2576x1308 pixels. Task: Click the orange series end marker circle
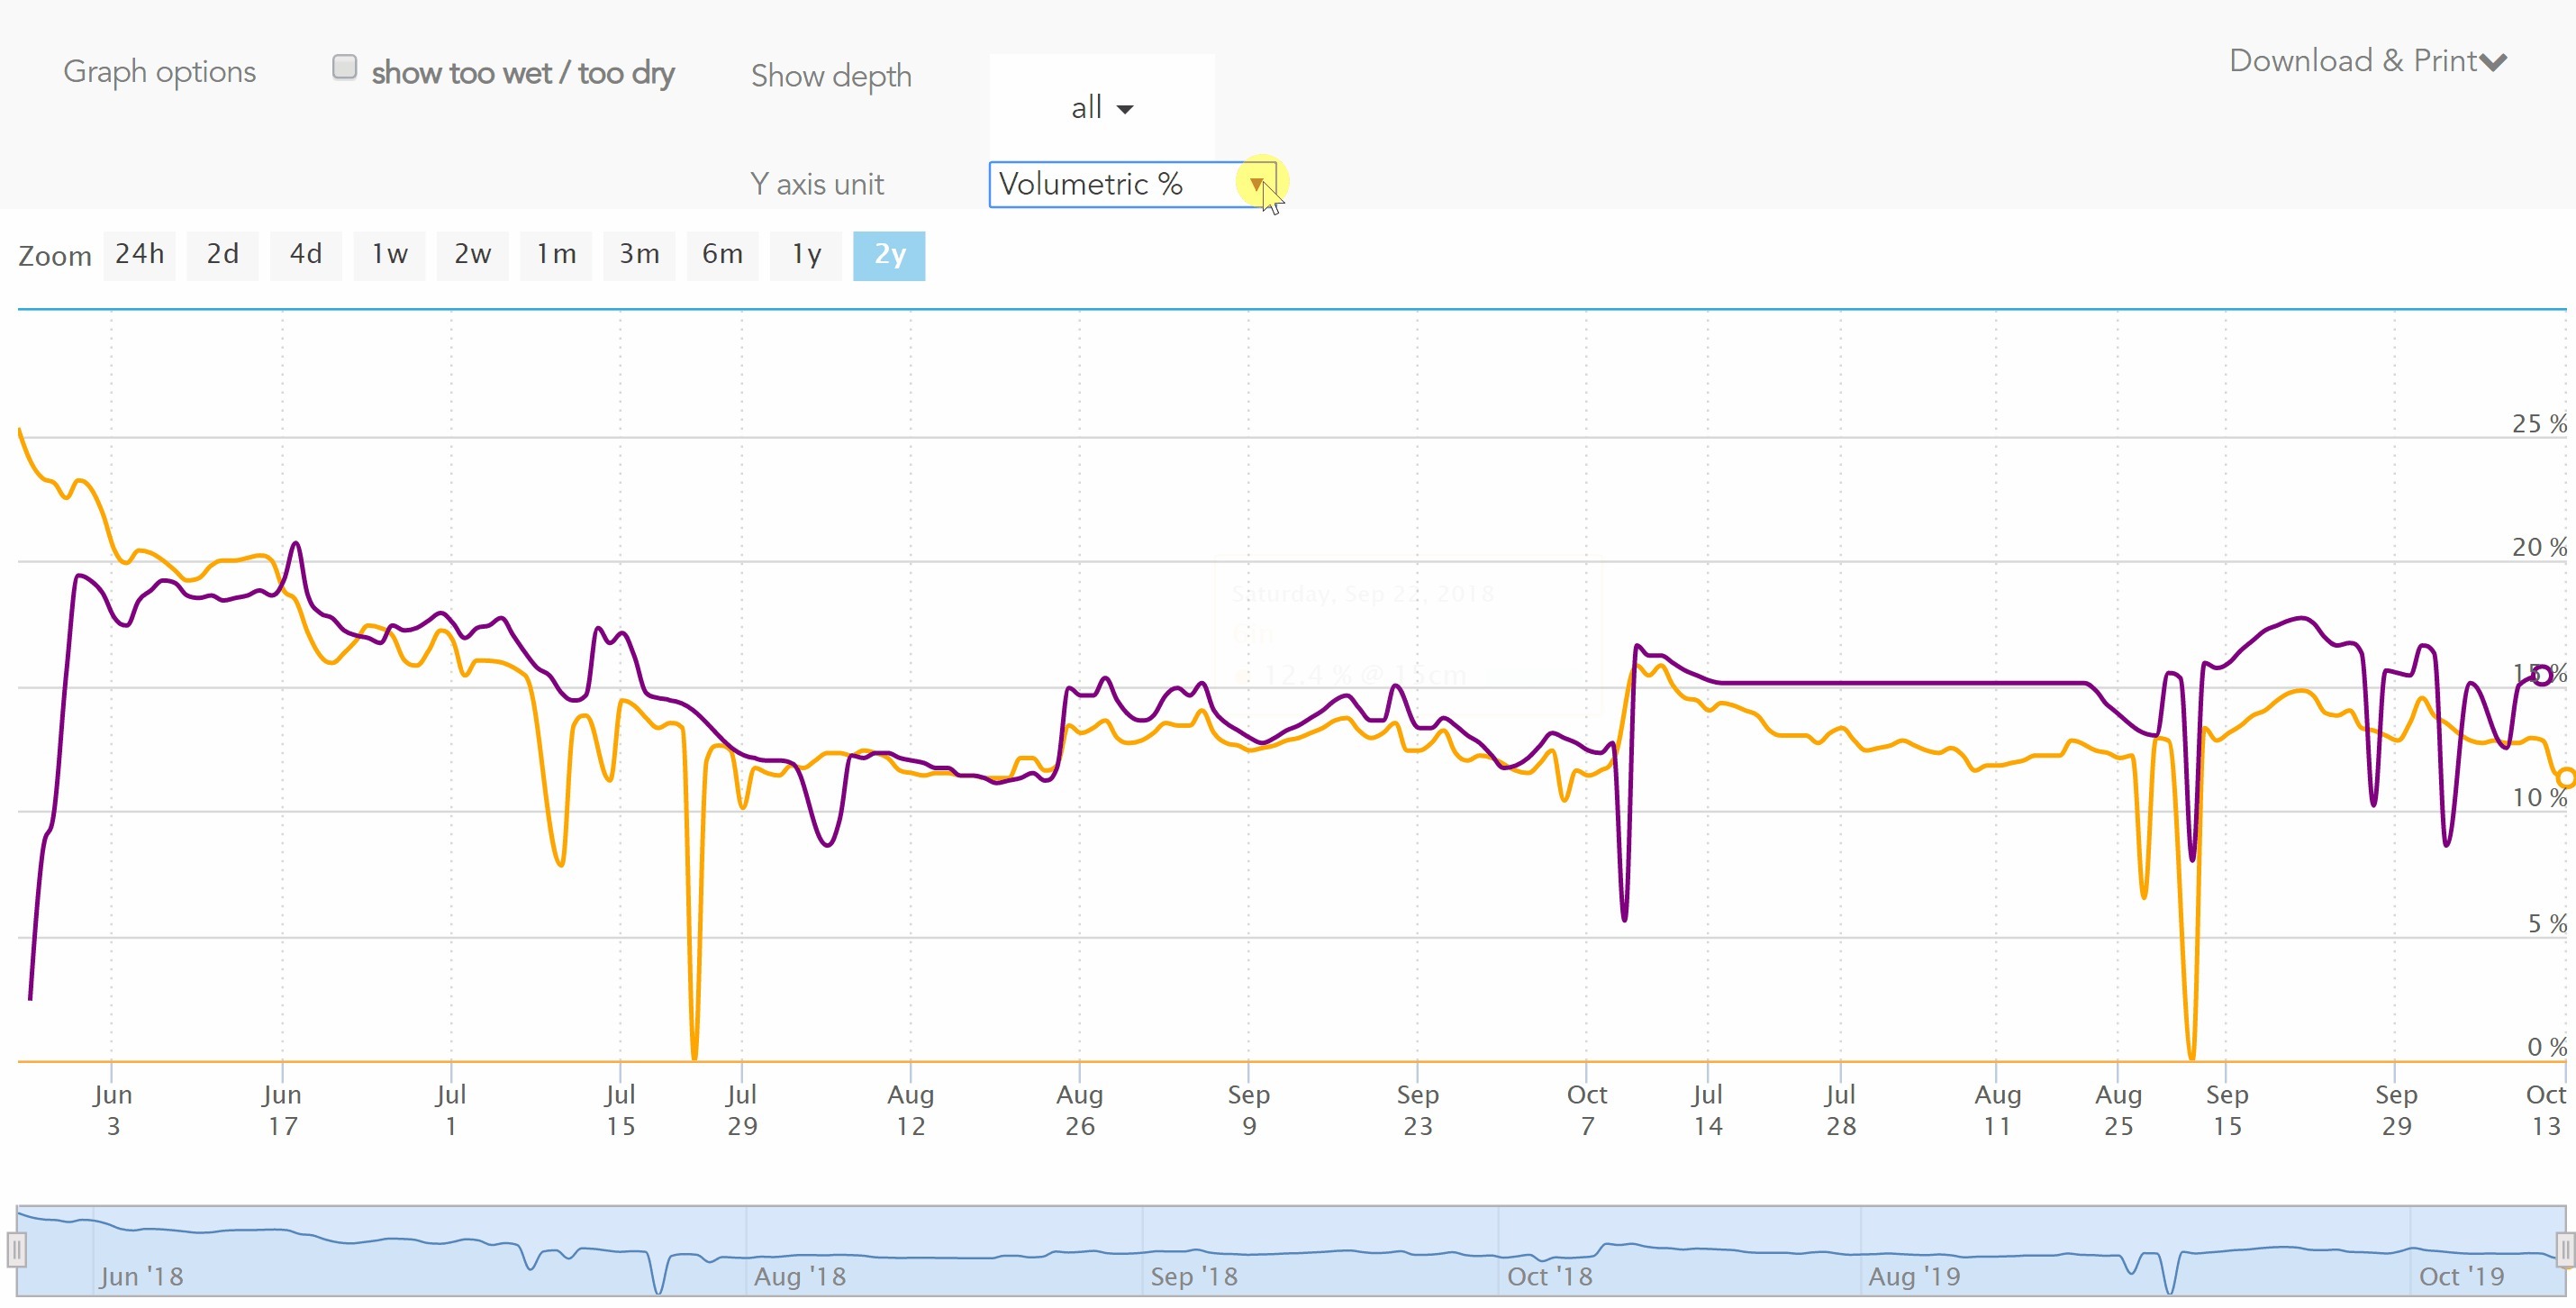point(2566,777)
